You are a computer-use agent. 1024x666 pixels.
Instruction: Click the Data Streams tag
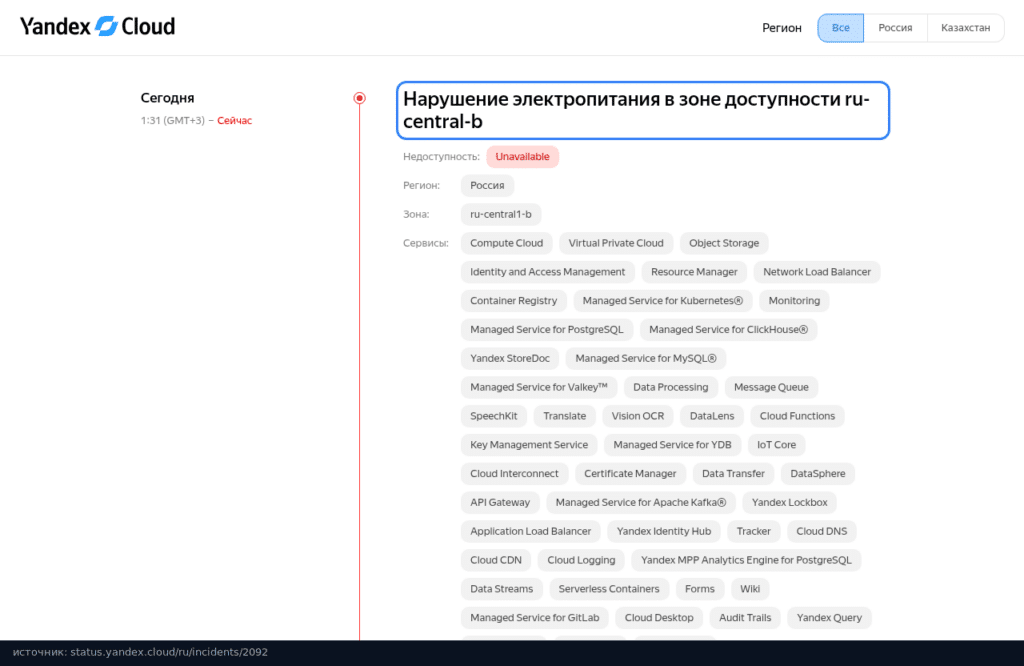[502, 588]
